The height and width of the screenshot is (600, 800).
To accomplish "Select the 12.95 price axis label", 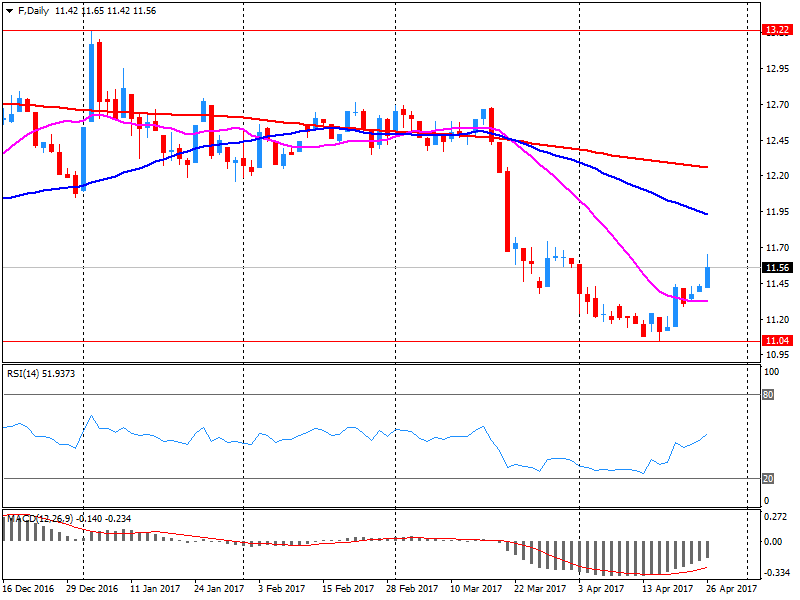I will [x=777, y=69].
